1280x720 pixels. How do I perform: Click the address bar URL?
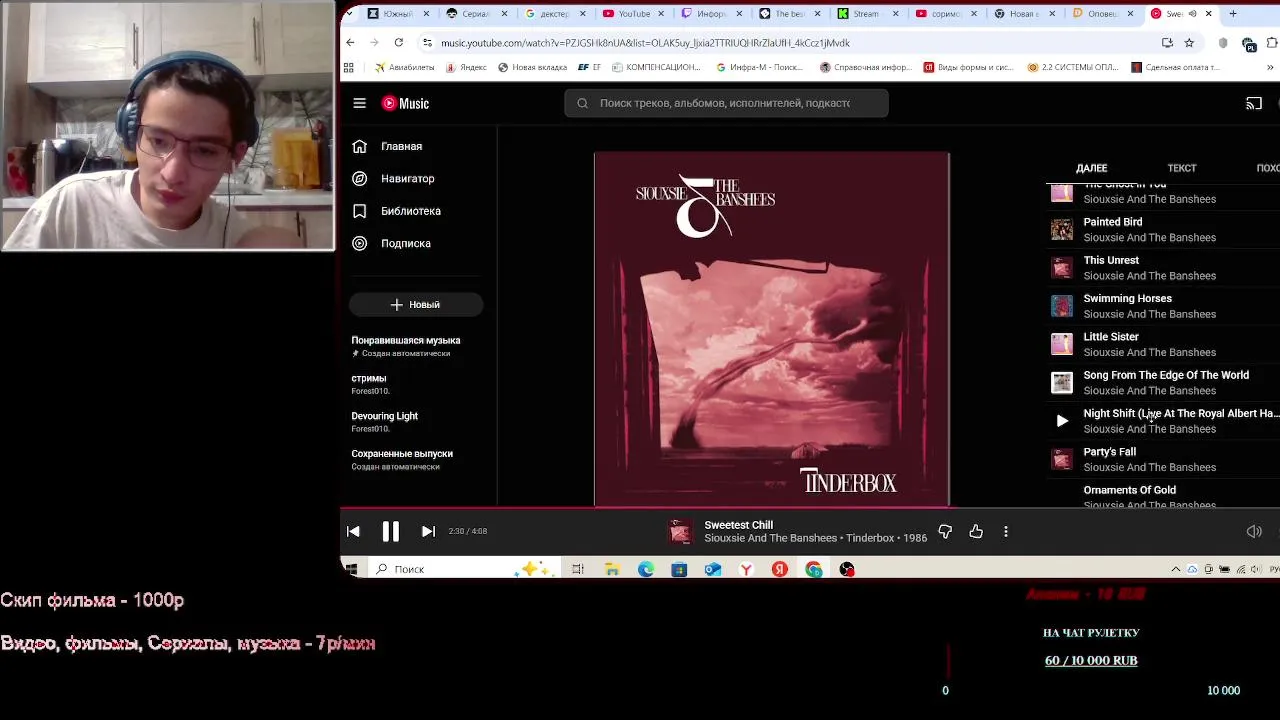pyautogui.click(x=645, y=43)
